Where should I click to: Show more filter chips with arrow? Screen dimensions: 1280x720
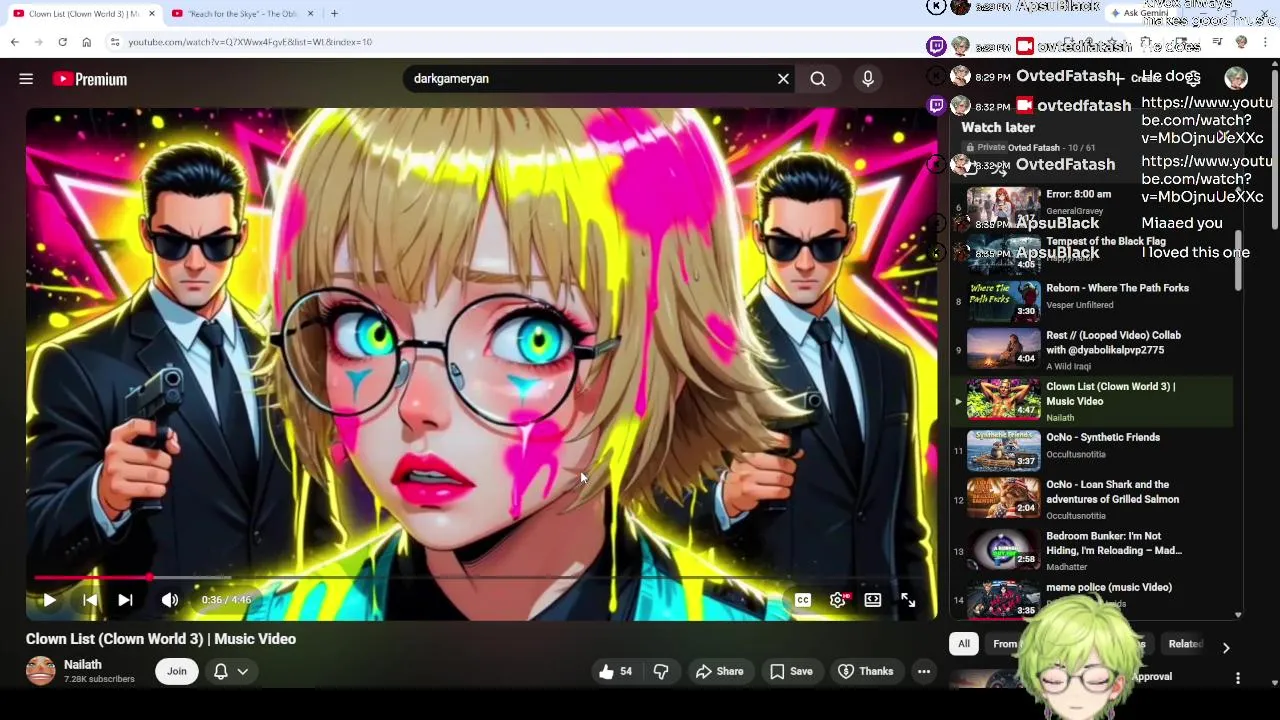pyautogui.click(x=1226, y=647)
